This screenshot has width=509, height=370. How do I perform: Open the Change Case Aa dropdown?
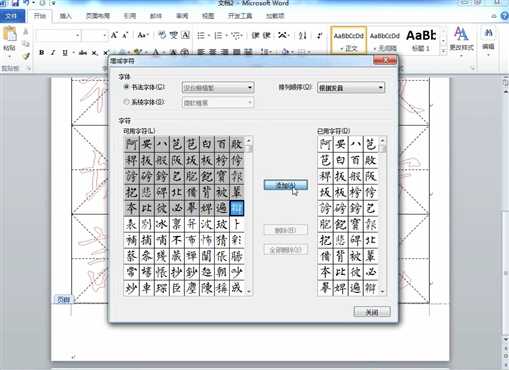click(143, 35)
